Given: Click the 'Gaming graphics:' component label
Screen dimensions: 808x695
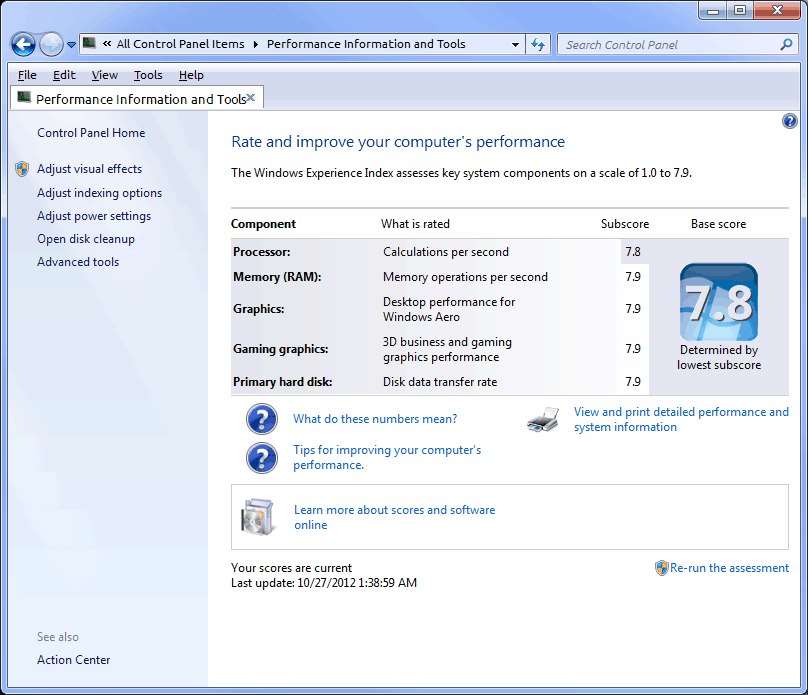Looking at the screenshot, I should 281,349.
